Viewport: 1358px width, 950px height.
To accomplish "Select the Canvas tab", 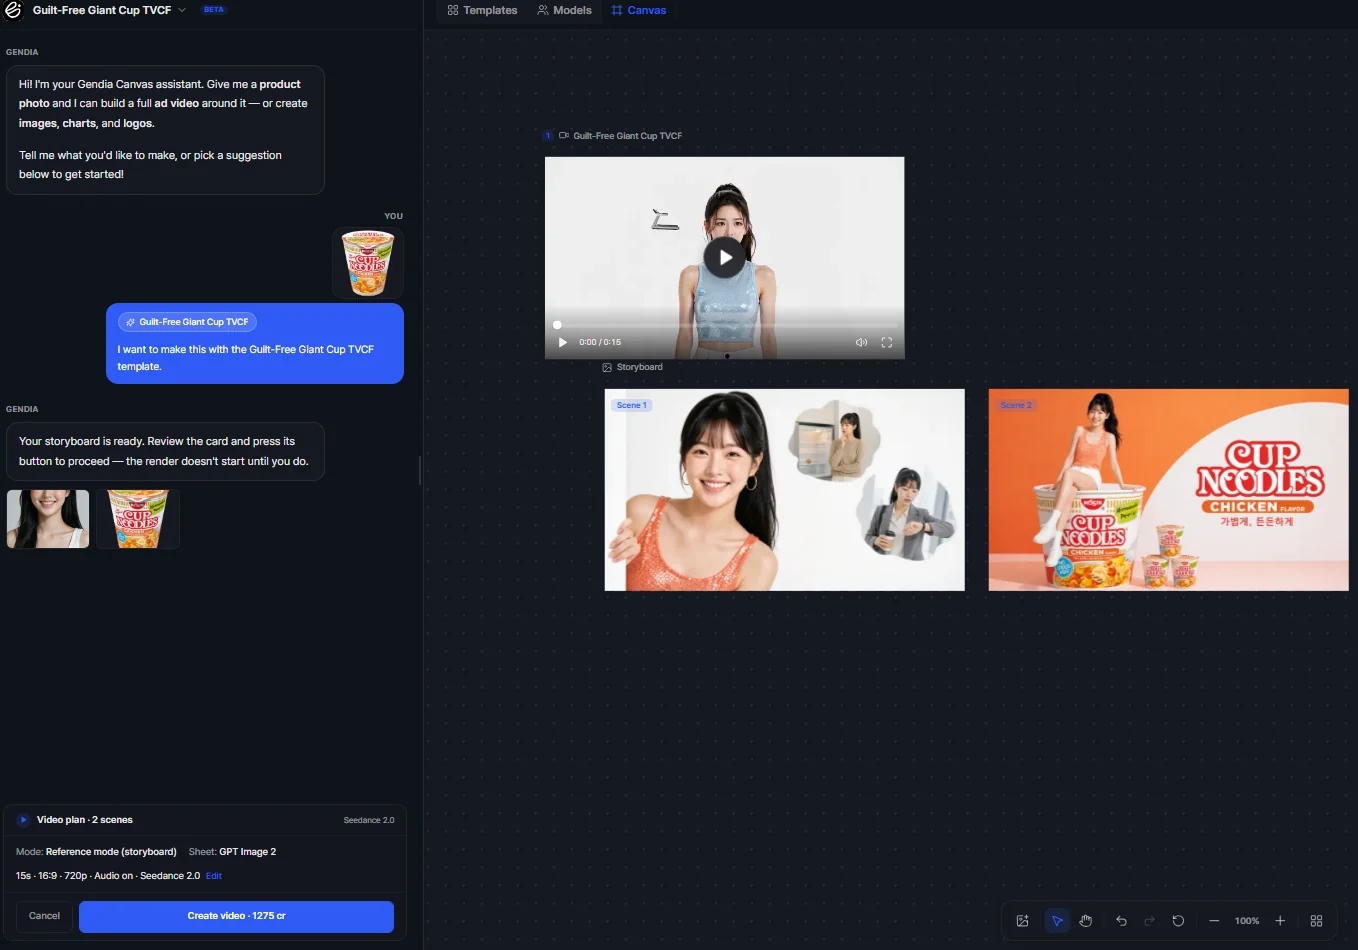I will (x=638, y=10).
